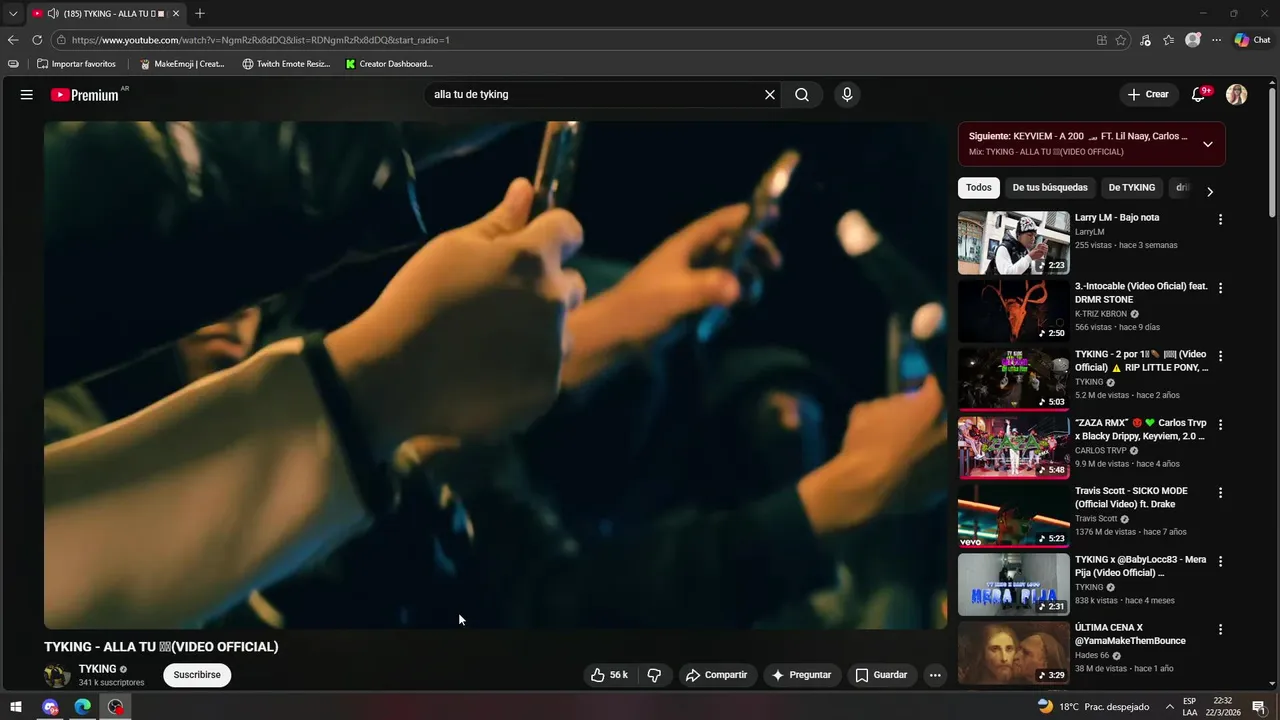Reload the current page
The width and height of the screenshot is (1280, 720).
click(37, 40)
